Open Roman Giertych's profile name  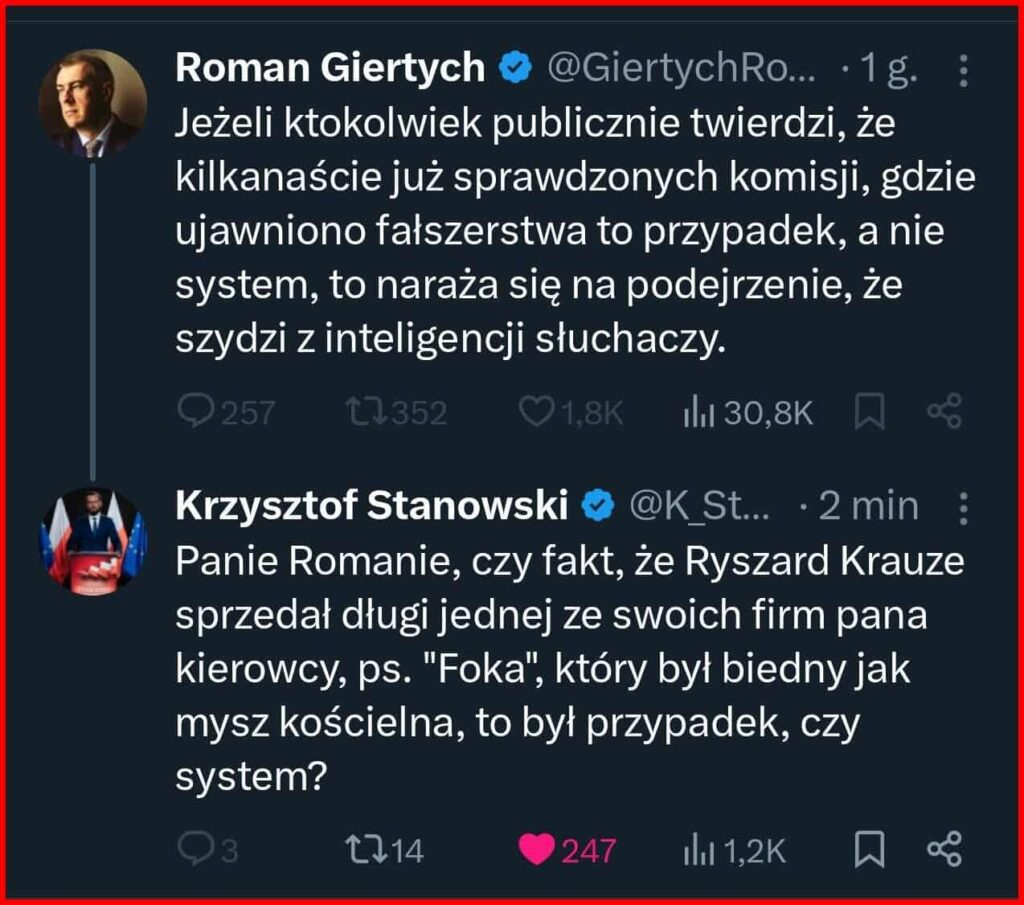[x=330, y=68]
